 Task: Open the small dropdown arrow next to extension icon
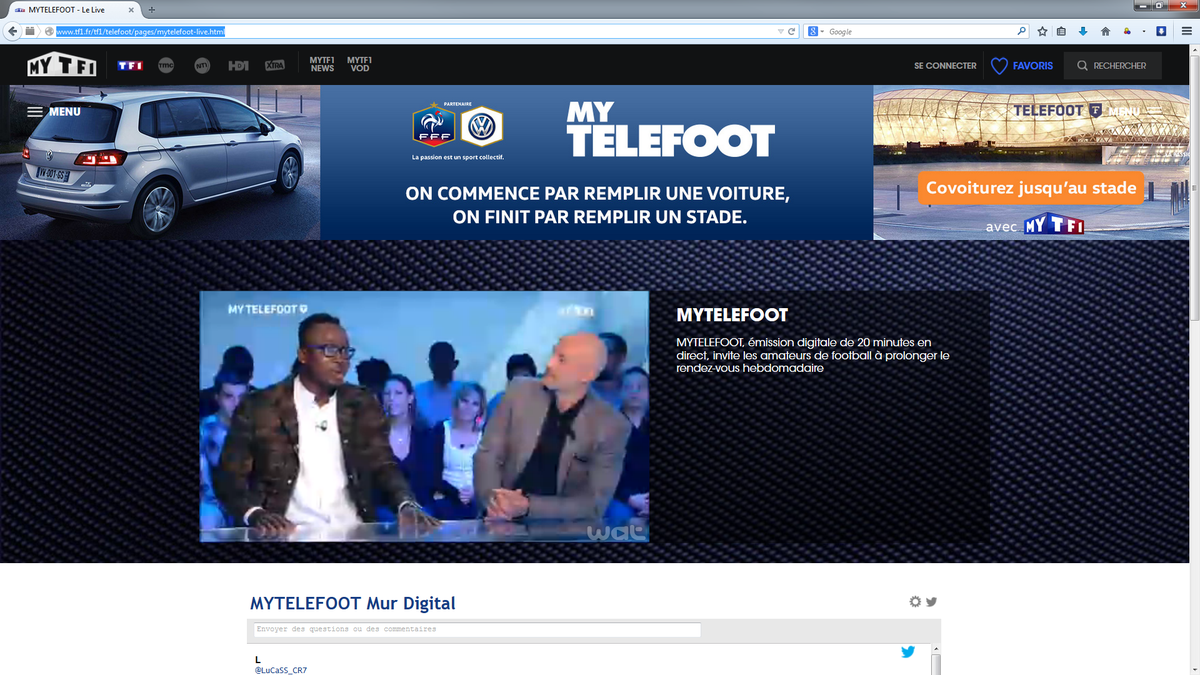pyautogui.click(x=1143, y=31)
